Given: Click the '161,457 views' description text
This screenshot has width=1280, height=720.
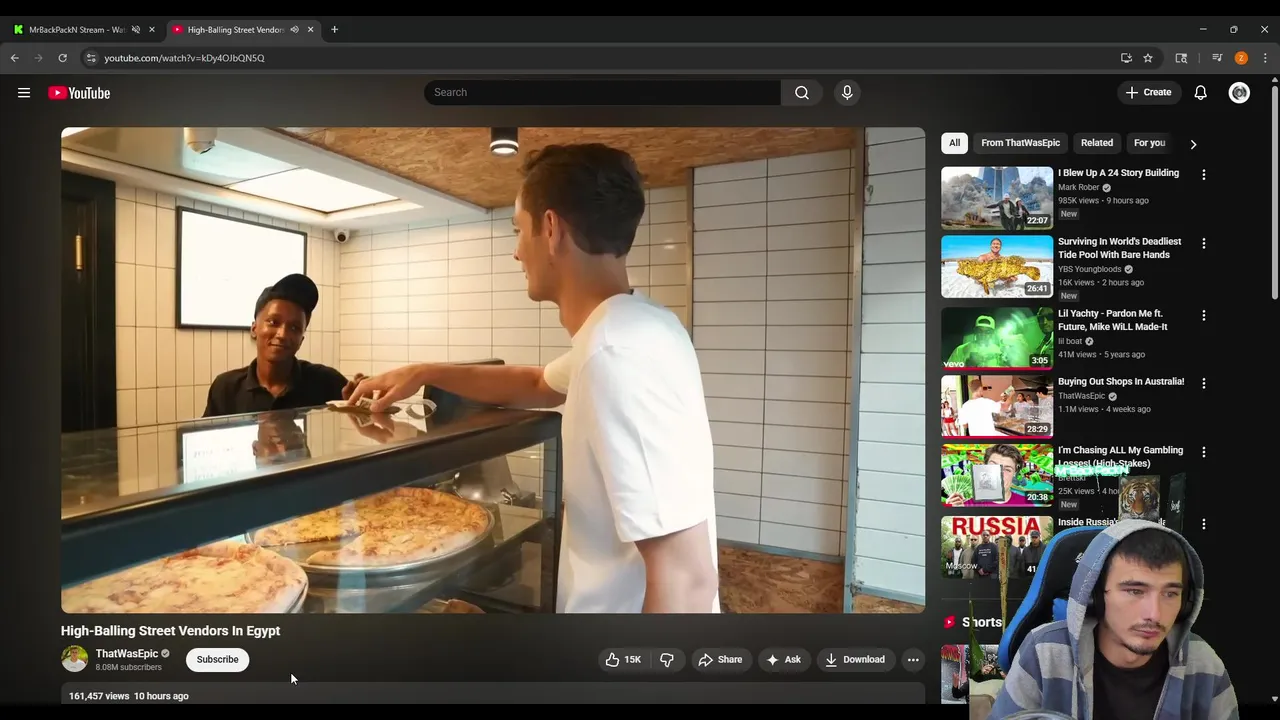Looking at the screenshot, I should [x=99, y=696].
